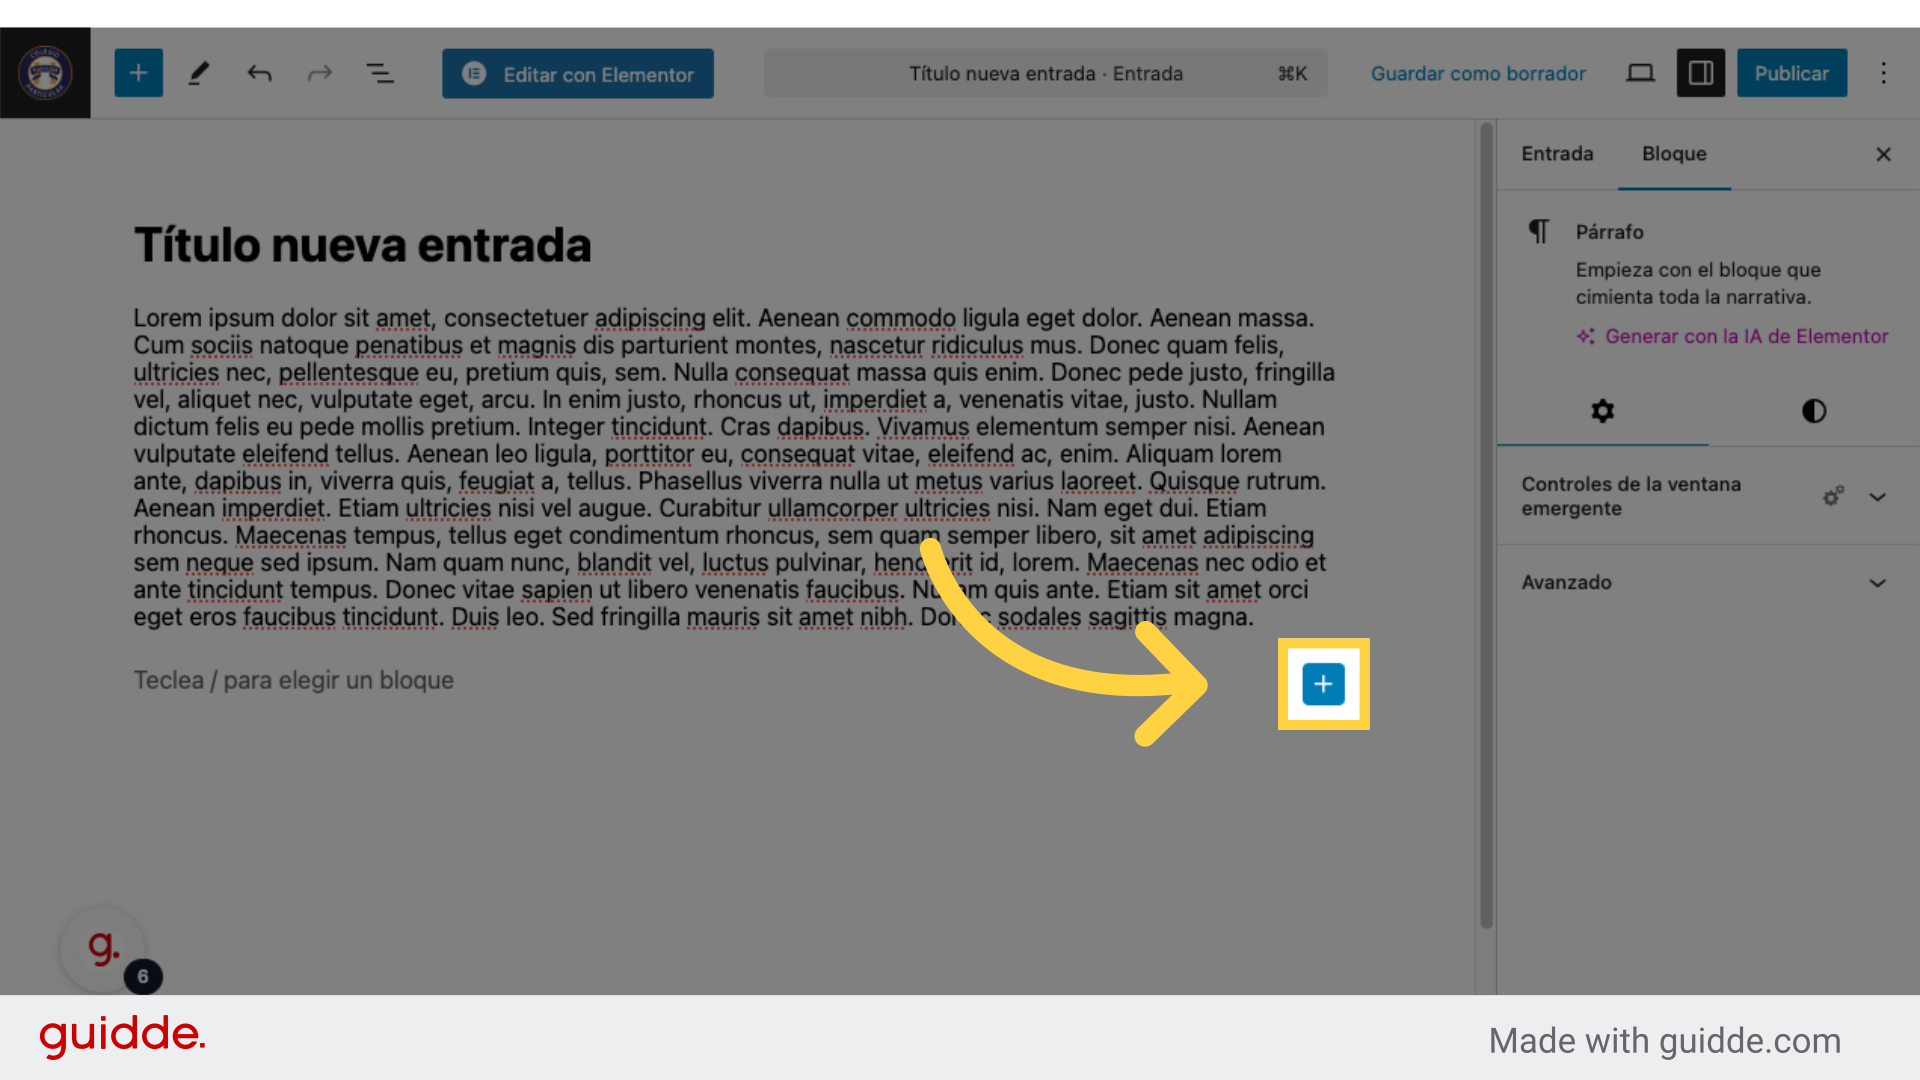Switch to the Bloque tab
The height and width of the screenshot is (1080, 1920).
[1674, 154]
